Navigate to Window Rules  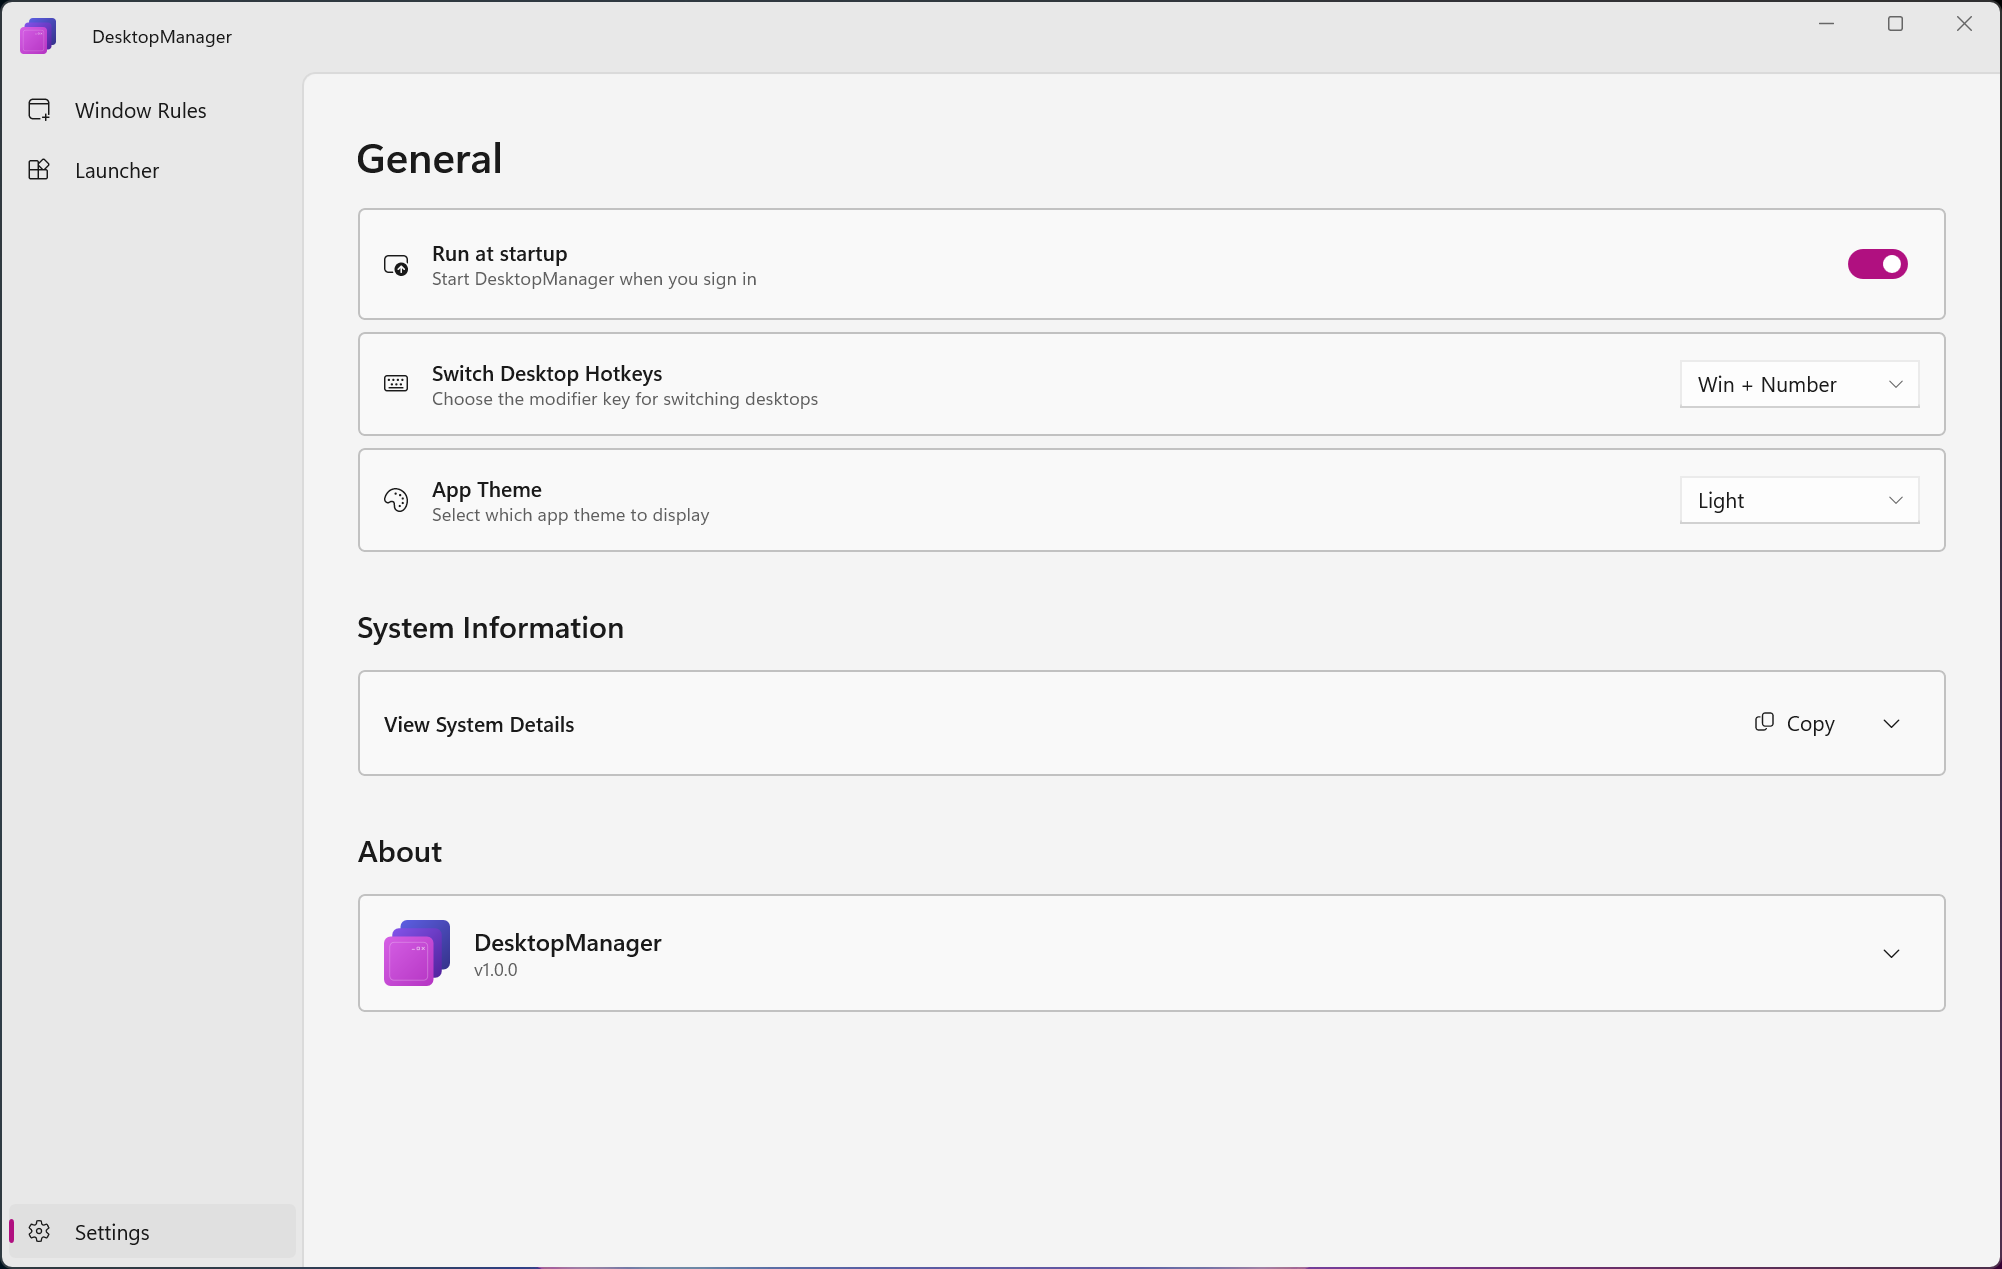(140, 110)
